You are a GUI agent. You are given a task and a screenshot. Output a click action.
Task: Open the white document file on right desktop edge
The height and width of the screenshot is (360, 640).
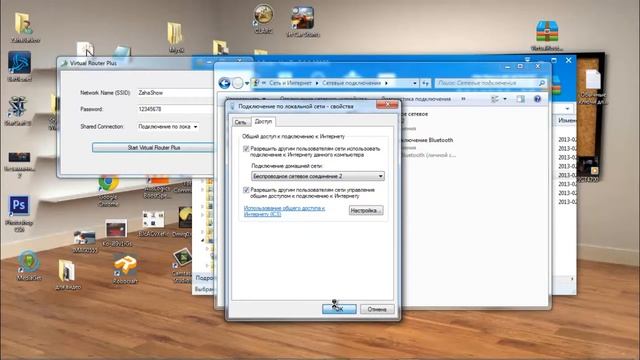click(x=593, y=87)
